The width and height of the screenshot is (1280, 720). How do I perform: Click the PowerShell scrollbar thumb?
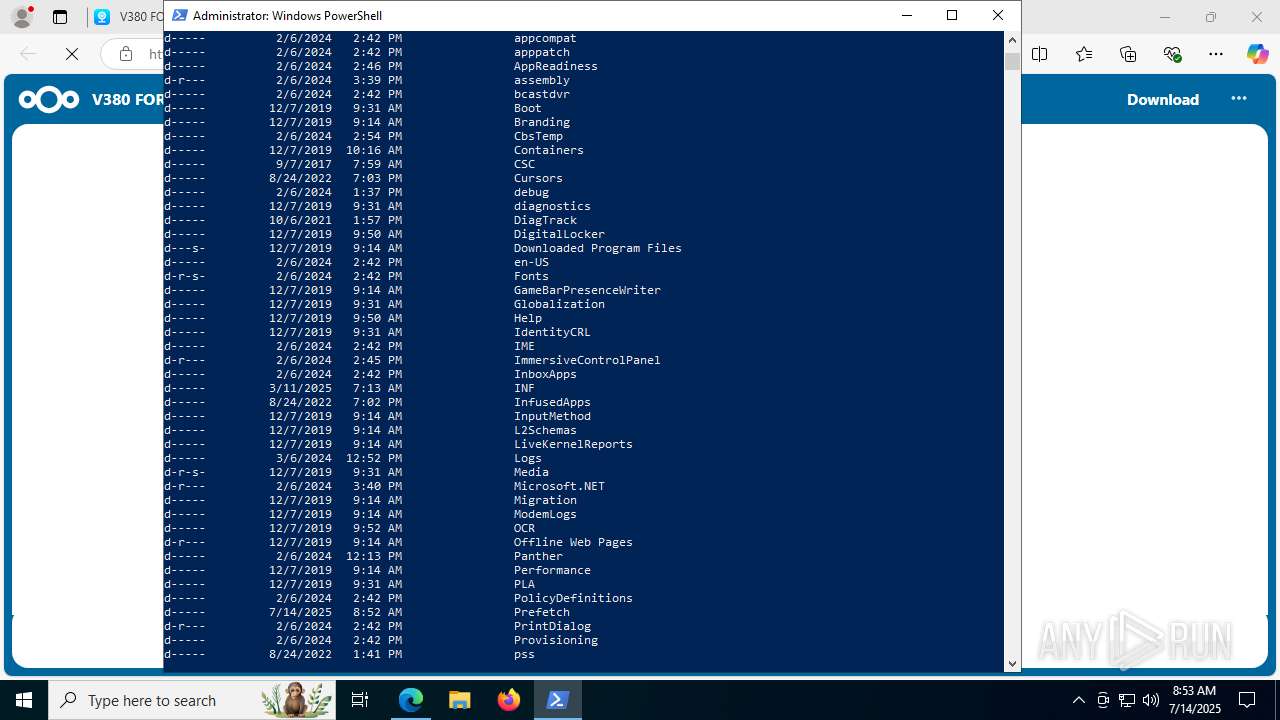pos(1012,61)
